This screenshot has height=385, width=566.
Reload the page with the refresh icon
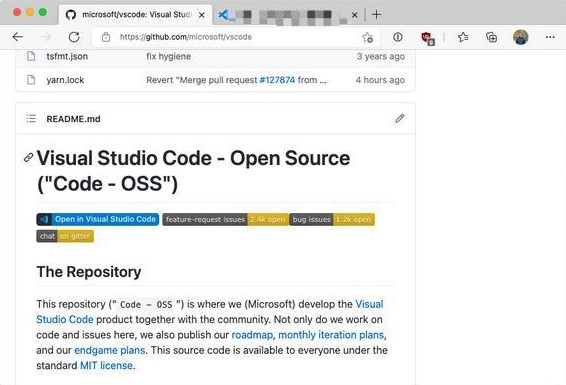click(x=74, y=37)
